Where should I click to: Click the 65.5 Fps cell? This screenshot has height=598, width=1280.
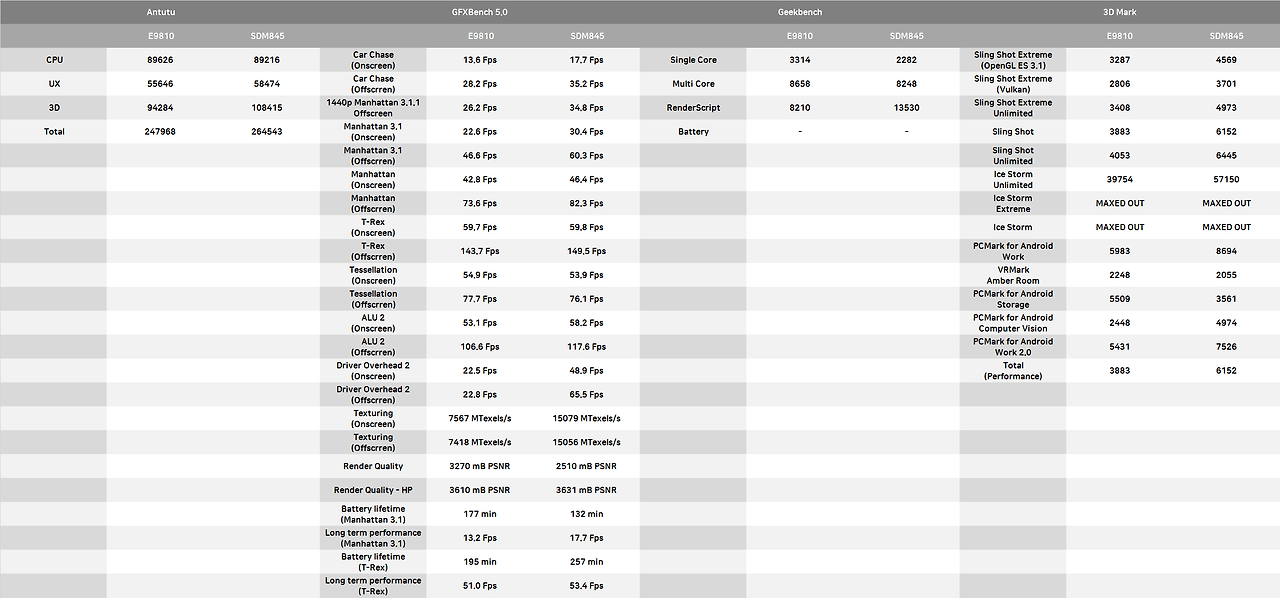point(586,395)
